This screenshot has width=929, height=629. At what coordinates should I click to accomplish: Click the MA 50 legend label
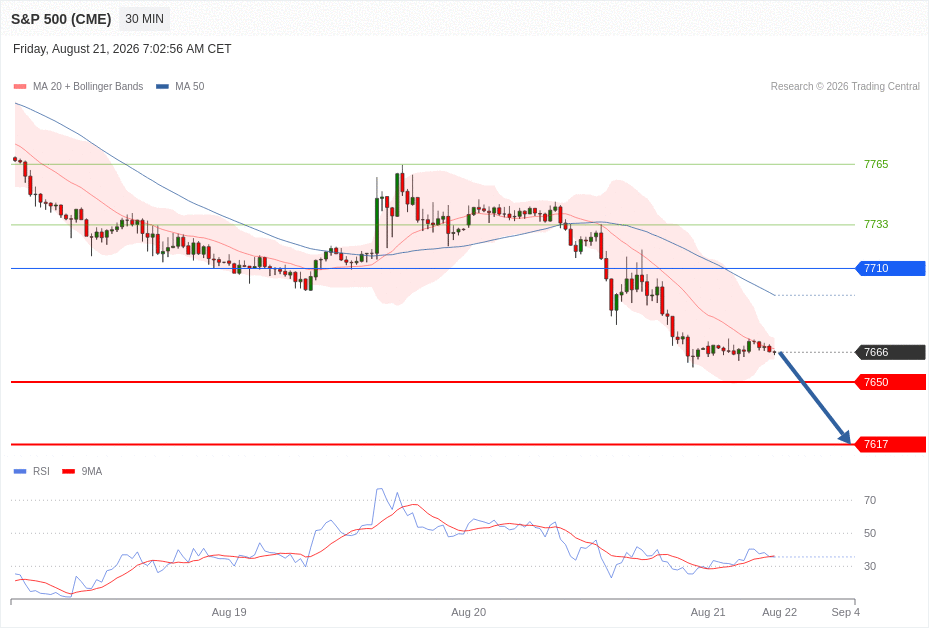190,86
